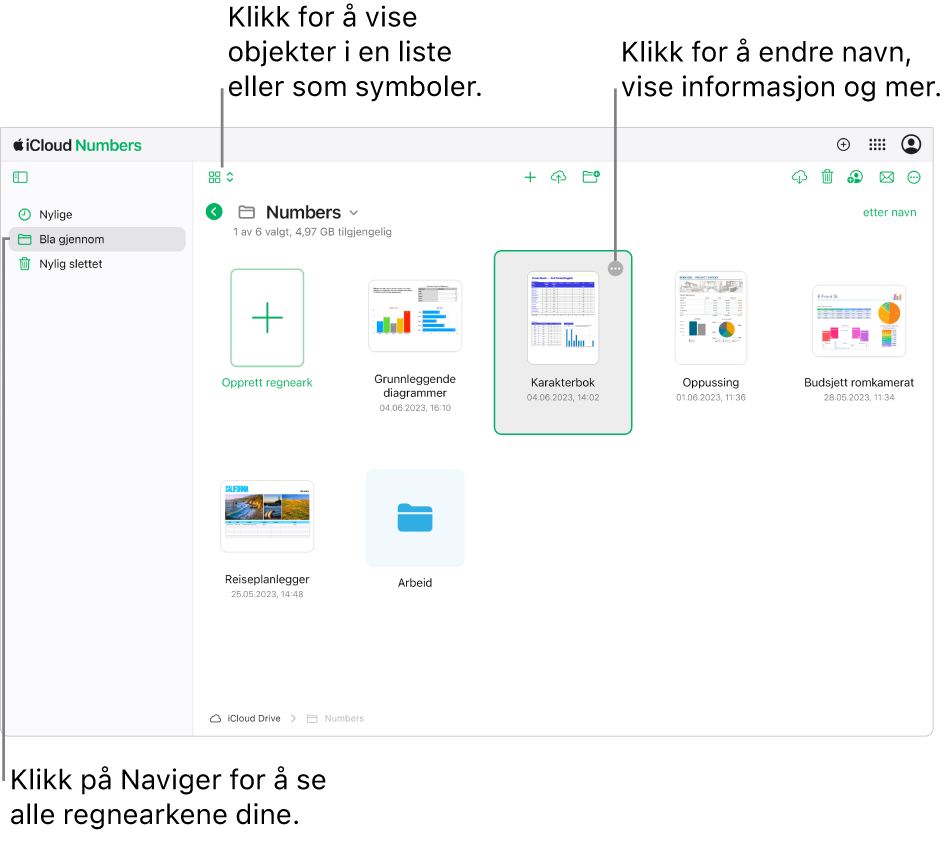Click the date 25.05.2023, 14:48
The width and height of the screenshot is (948, 841).
[267, 594]
